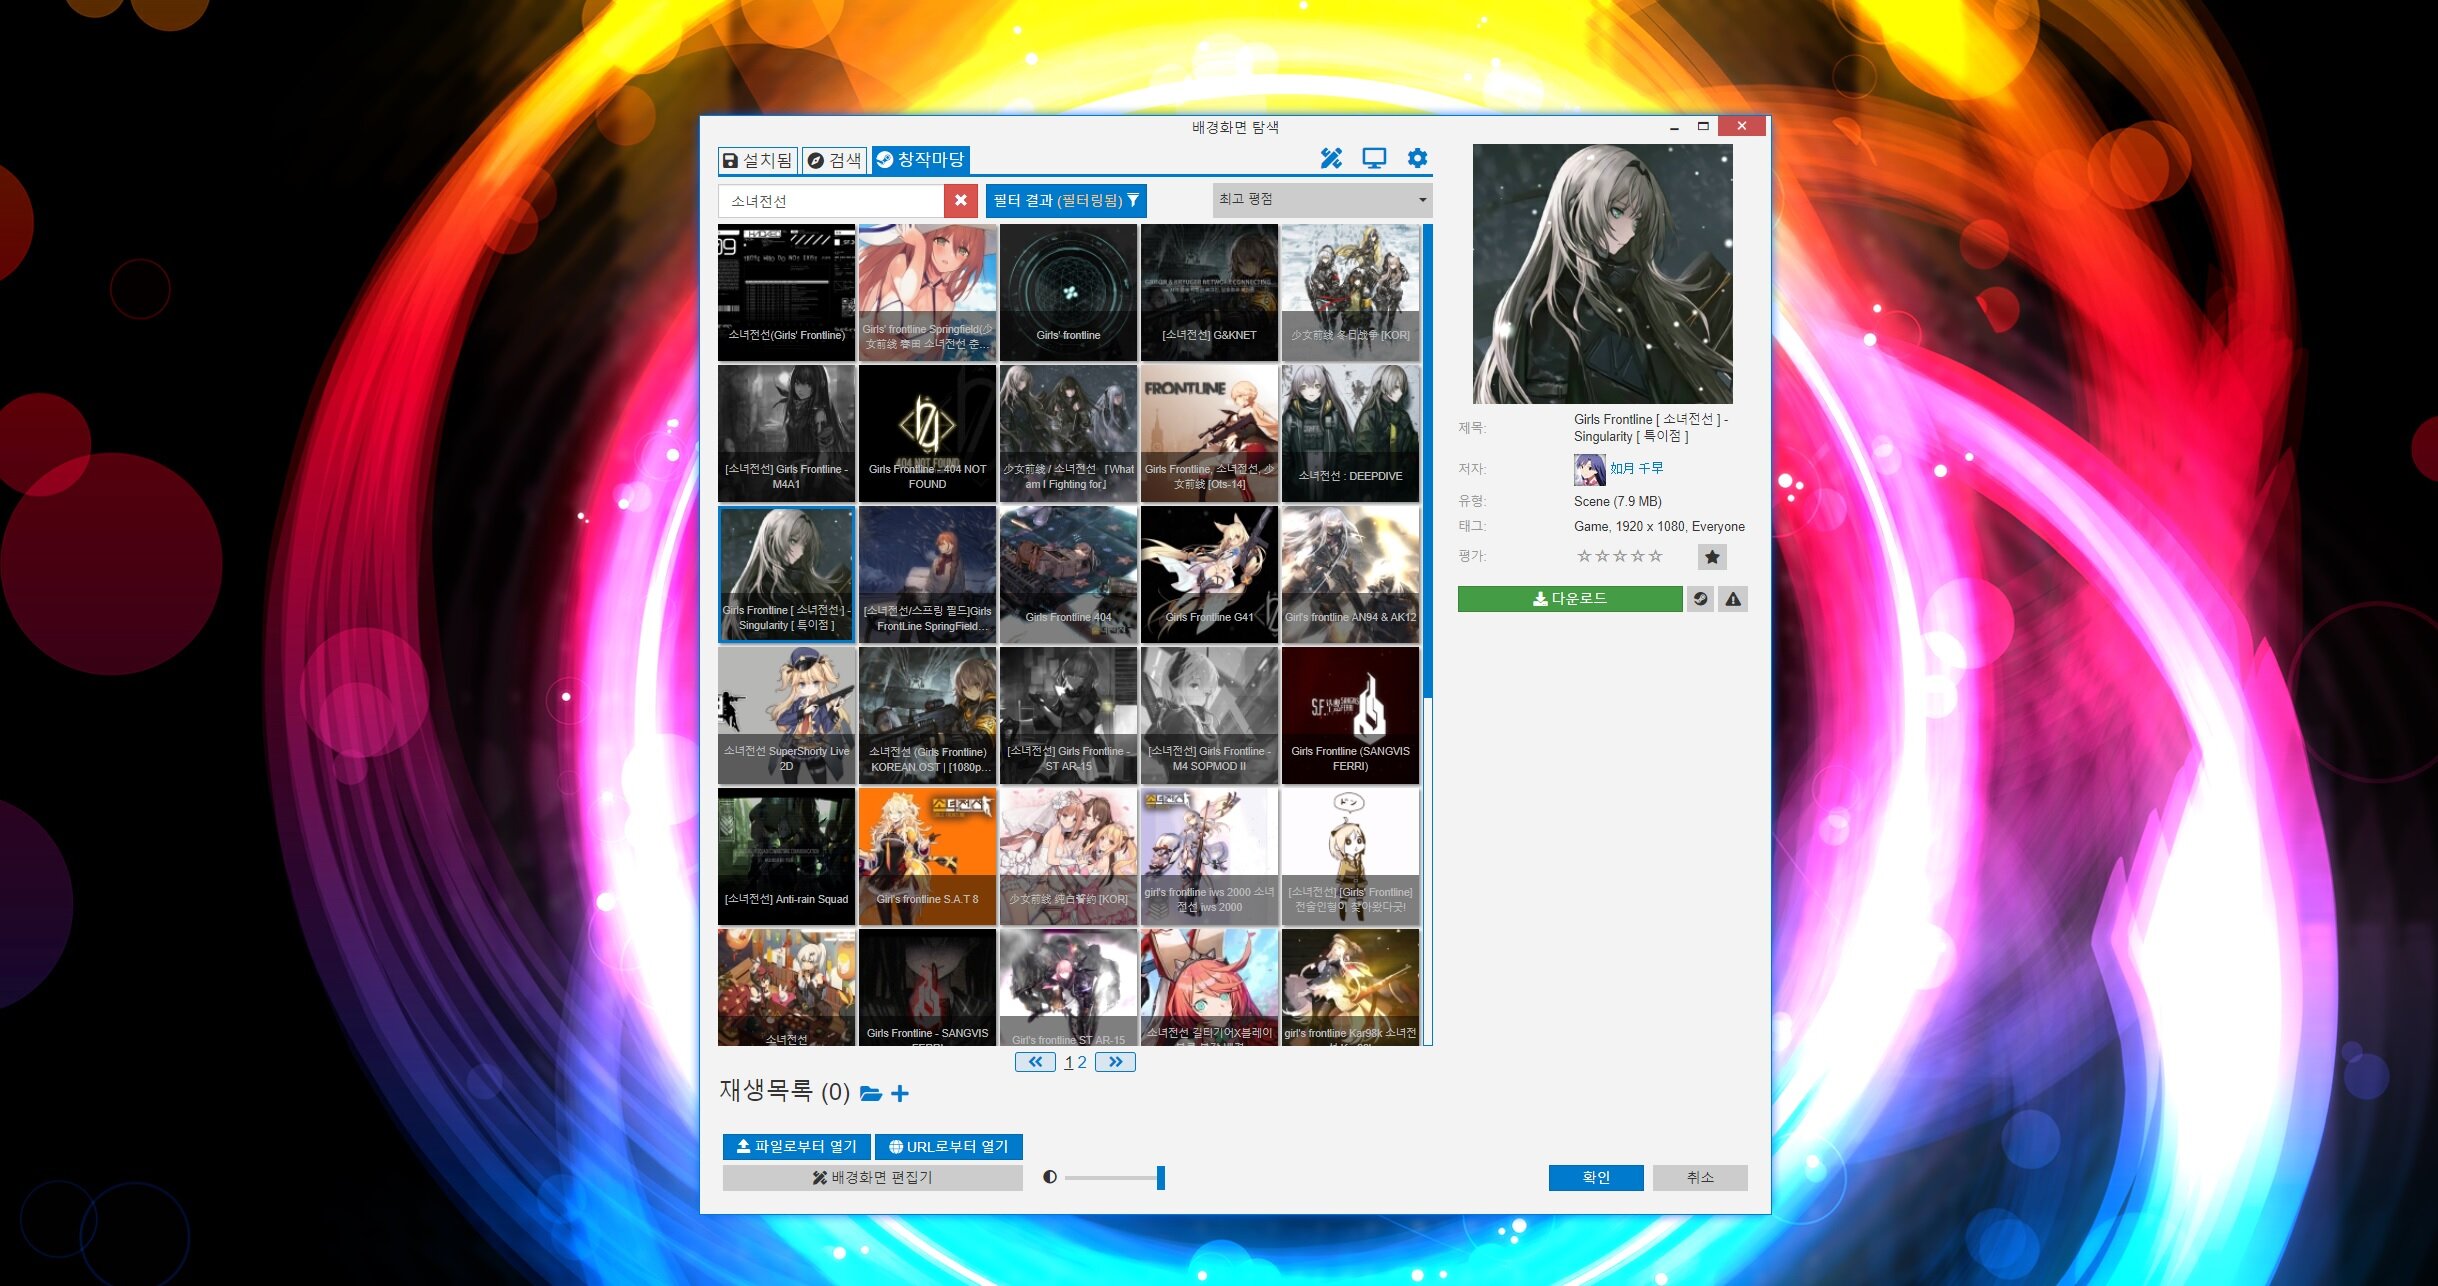
Task: Select Girl's frontline S.A.T 8 thumbnail
Action: [x=927, y=856]
